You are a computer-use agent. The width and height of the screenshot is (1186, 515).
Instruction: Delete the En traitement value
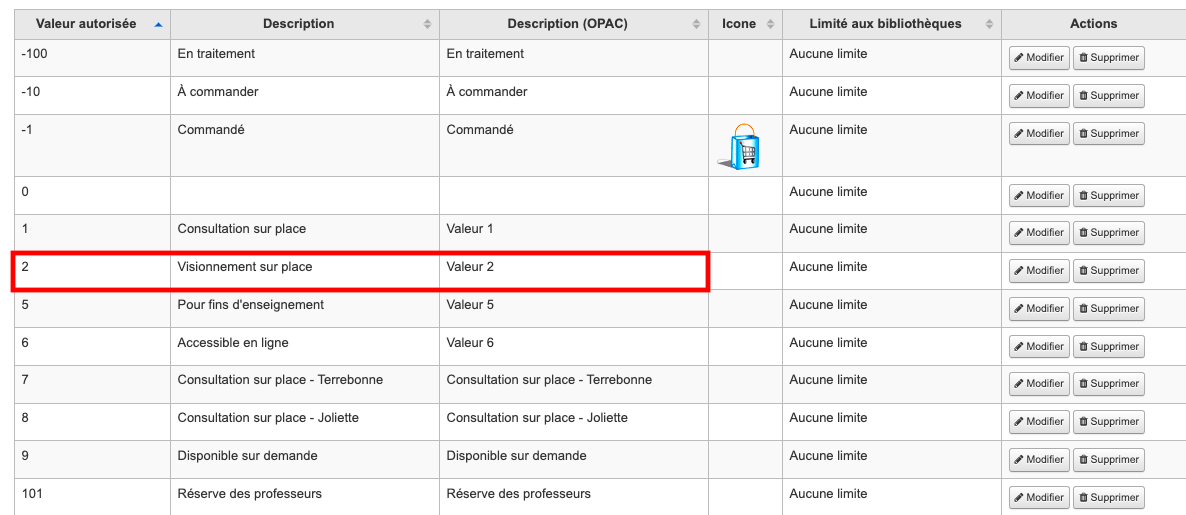click(1109, 58)
